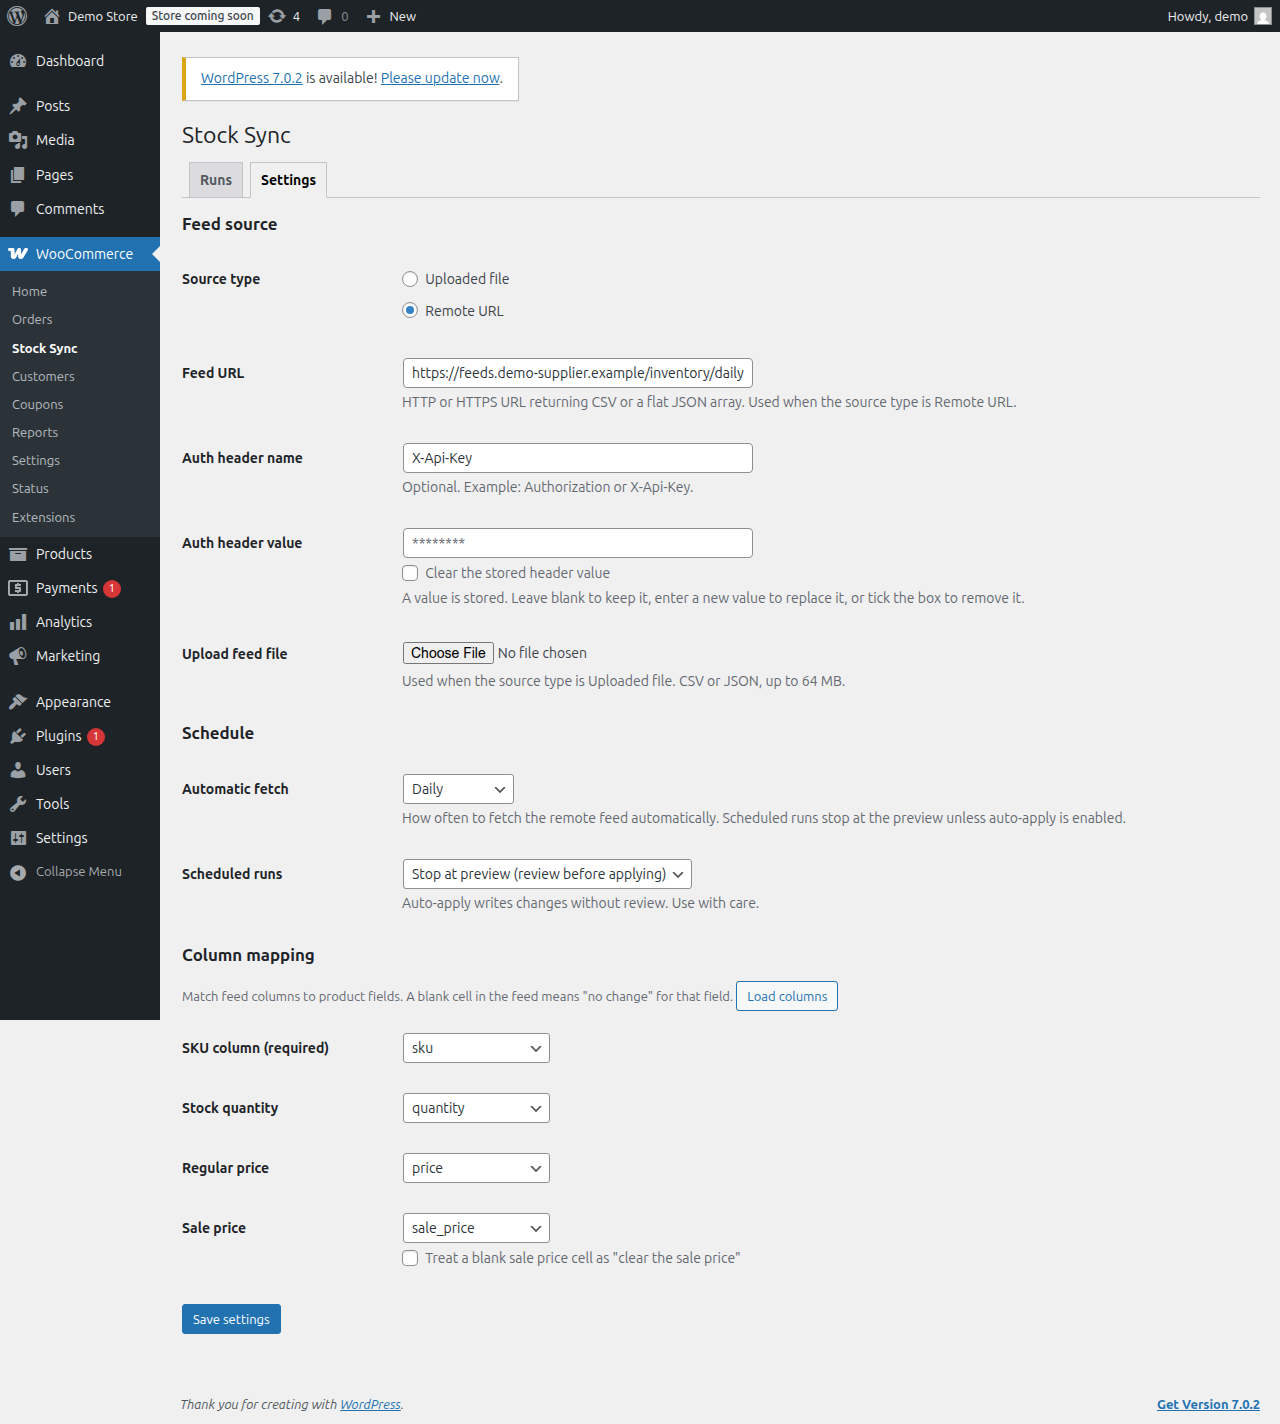This screenshot has width=1280, height=1424.
Task: Tick Clear the stored header value checkbox
Action: pos(410,573)
